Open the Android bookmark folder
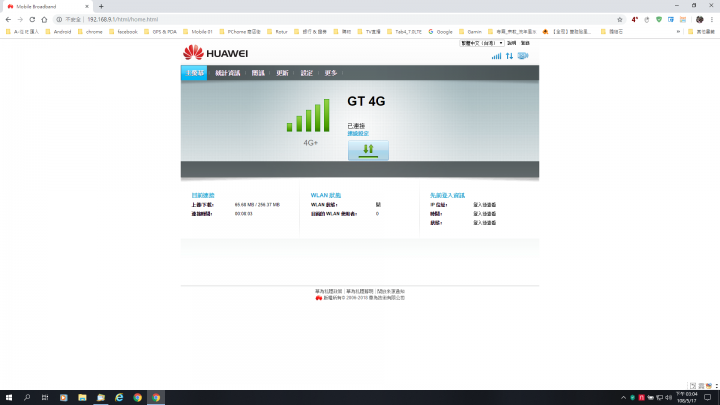The image size is (720, 405). 58,32
